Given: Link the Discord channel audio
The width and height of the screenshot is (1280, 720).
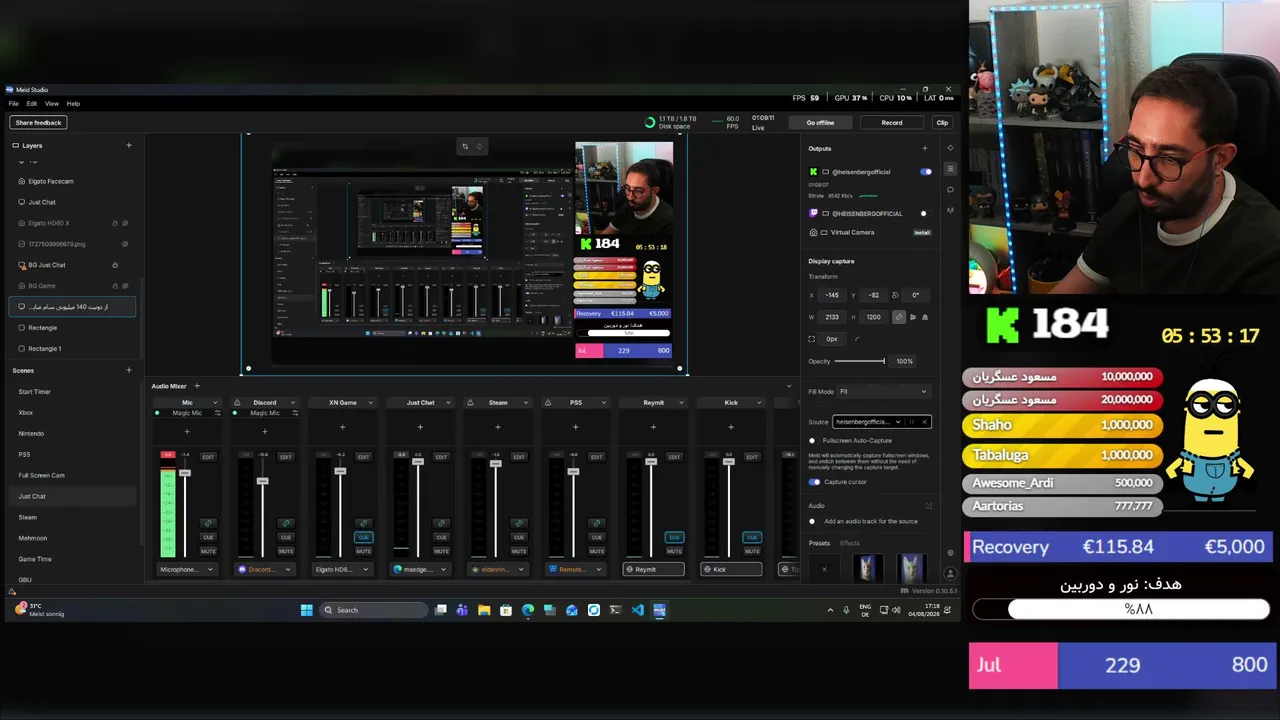Looking at the screenshot, I should click(x=286, y=523).
